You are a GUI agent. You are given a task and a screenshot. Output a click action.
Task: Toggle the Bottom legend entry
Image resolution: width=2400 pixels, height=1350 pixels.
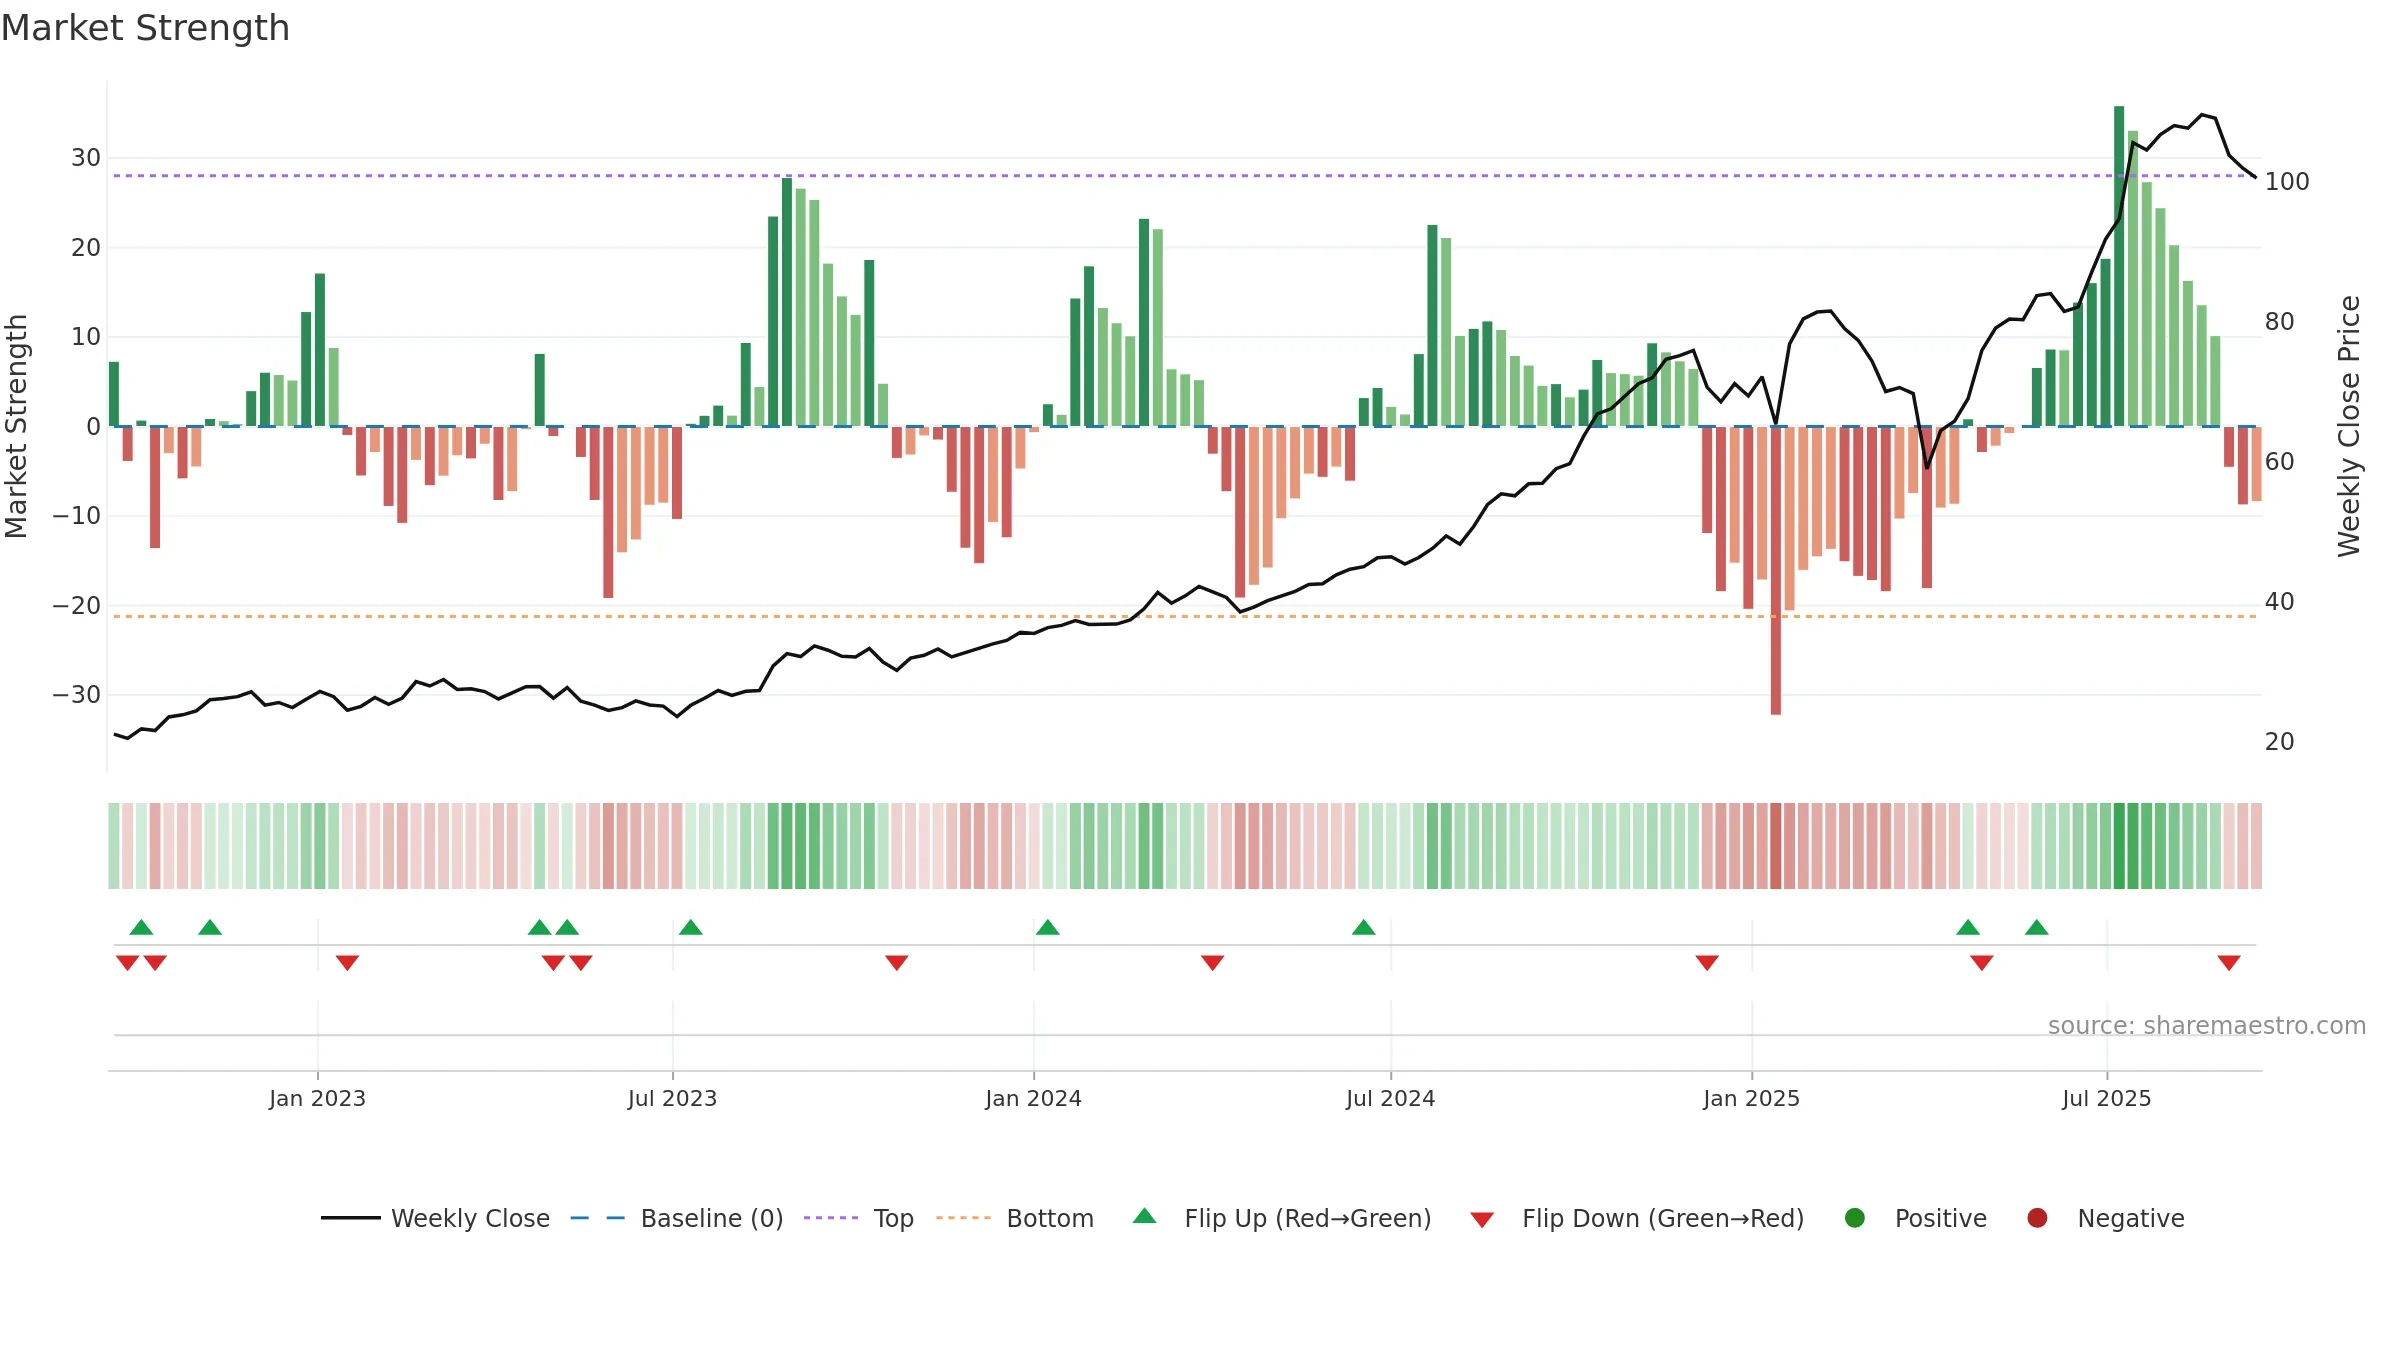click(x=1015, y=1218)
